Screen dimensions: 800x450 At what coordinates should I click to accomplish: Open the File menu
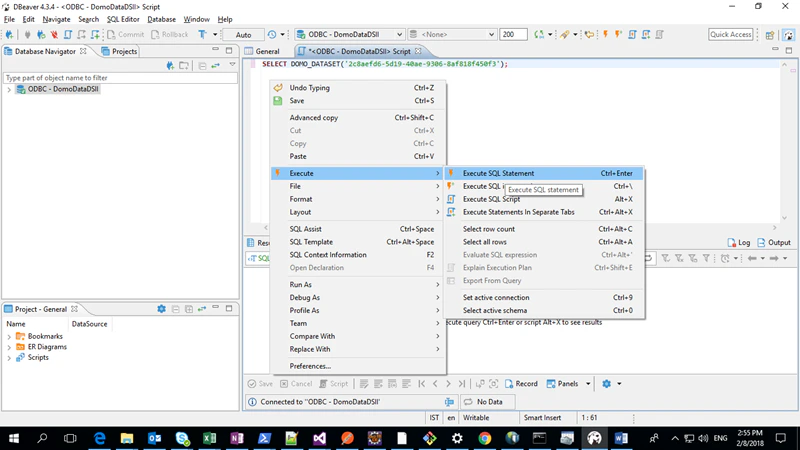(x=9, y=19)
